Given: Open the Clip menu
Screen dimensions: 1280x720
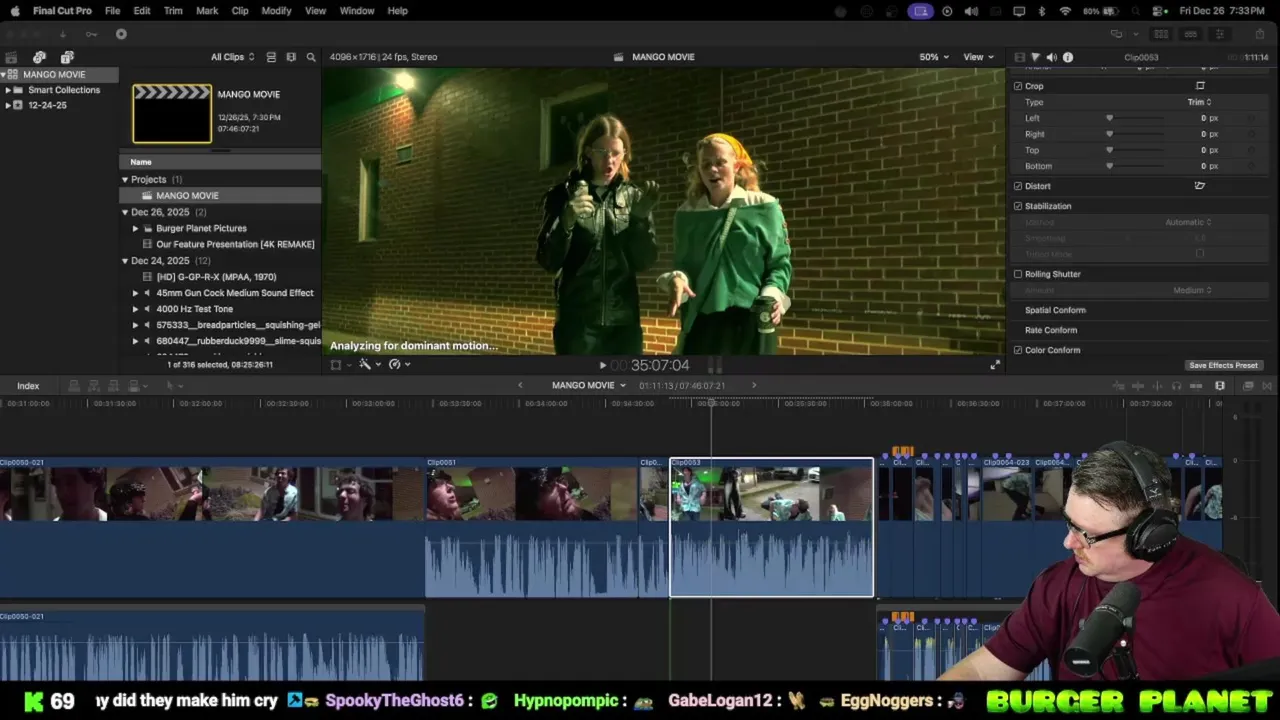Looking at the screenshot, I should [x=240, y=11].
